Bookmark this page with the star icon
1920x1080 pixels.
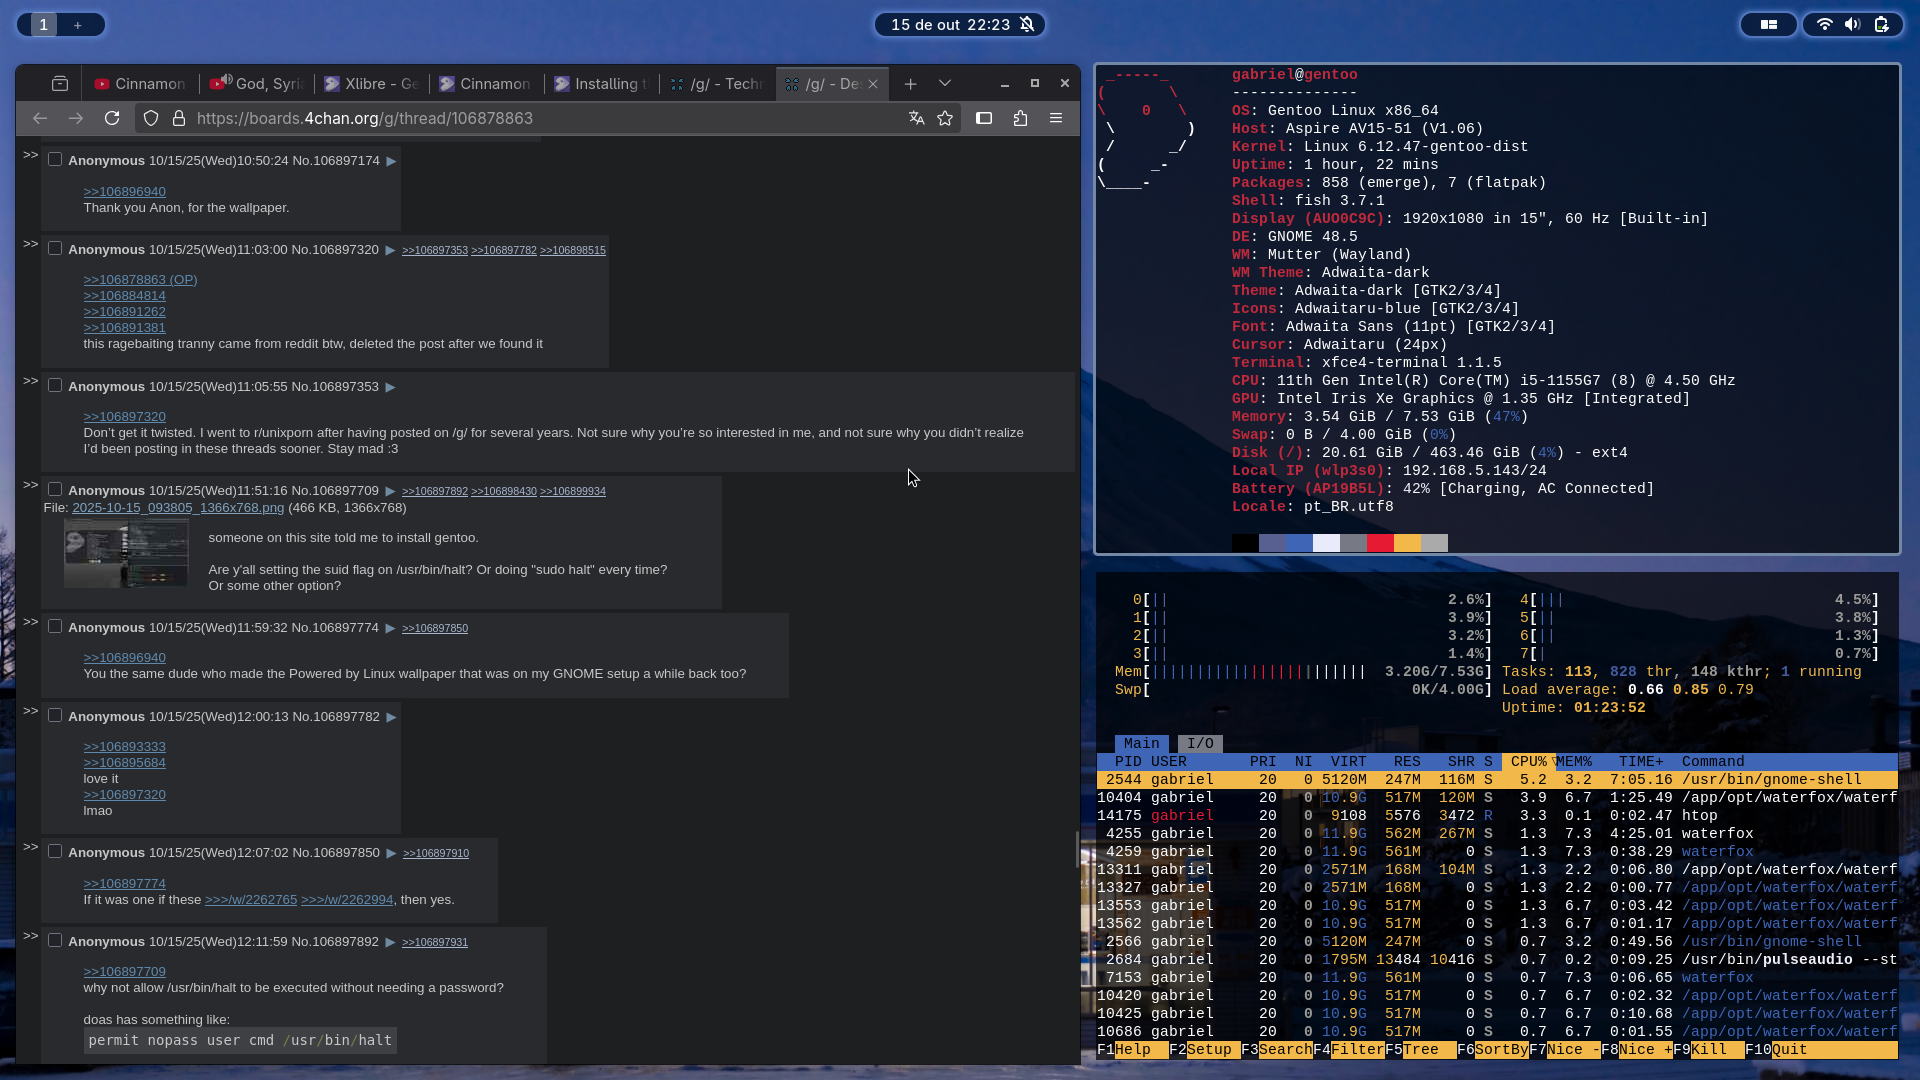click(945, 118)
